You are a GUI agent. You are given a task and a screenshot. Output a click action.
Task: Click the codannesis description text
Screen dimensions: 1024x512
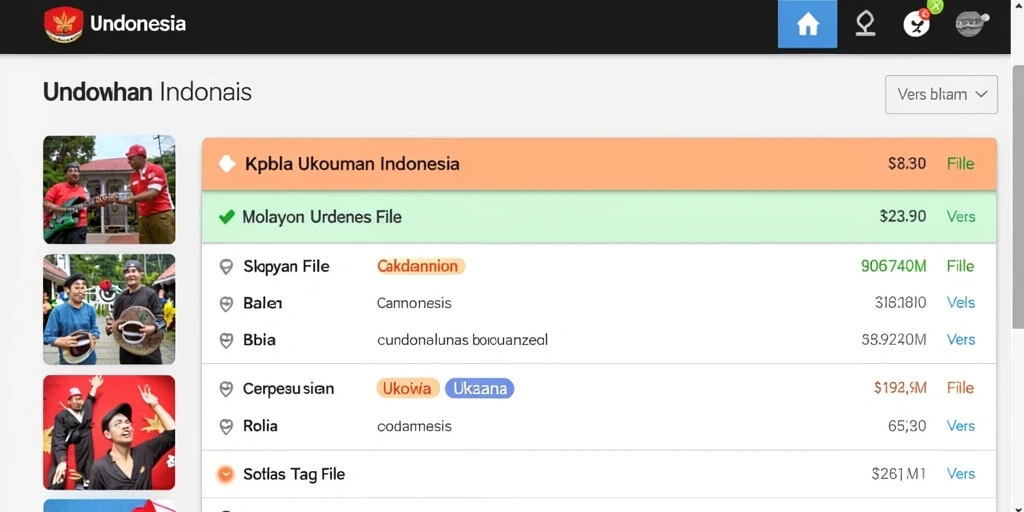point(414,426)
